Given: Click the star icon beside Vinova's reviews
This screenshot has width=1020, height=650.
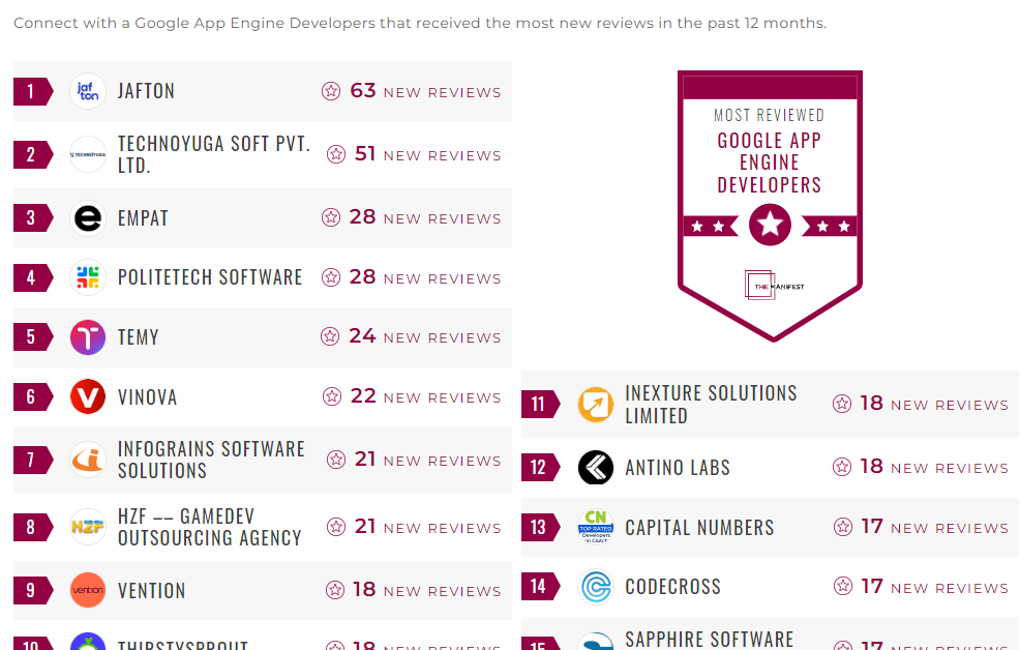Looking at the screenshot, I should point(332,397).
